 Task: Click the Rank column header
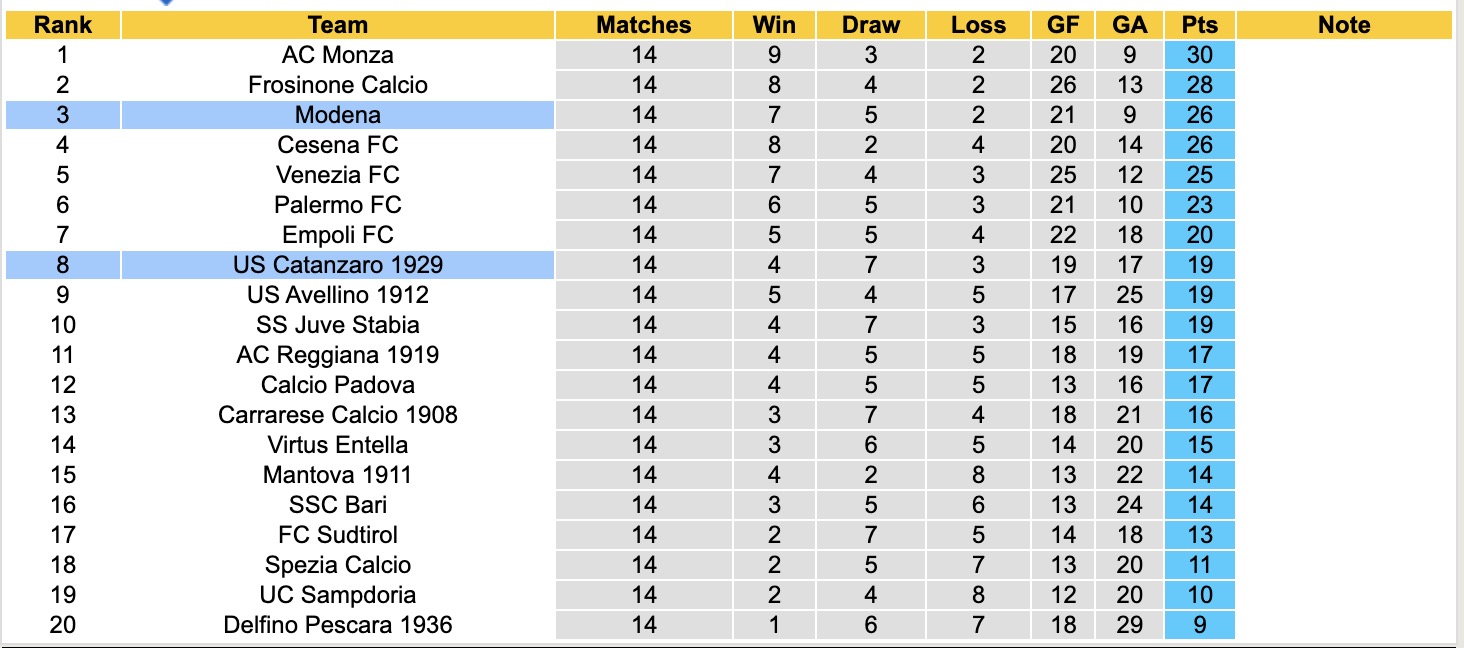(63, 25)
